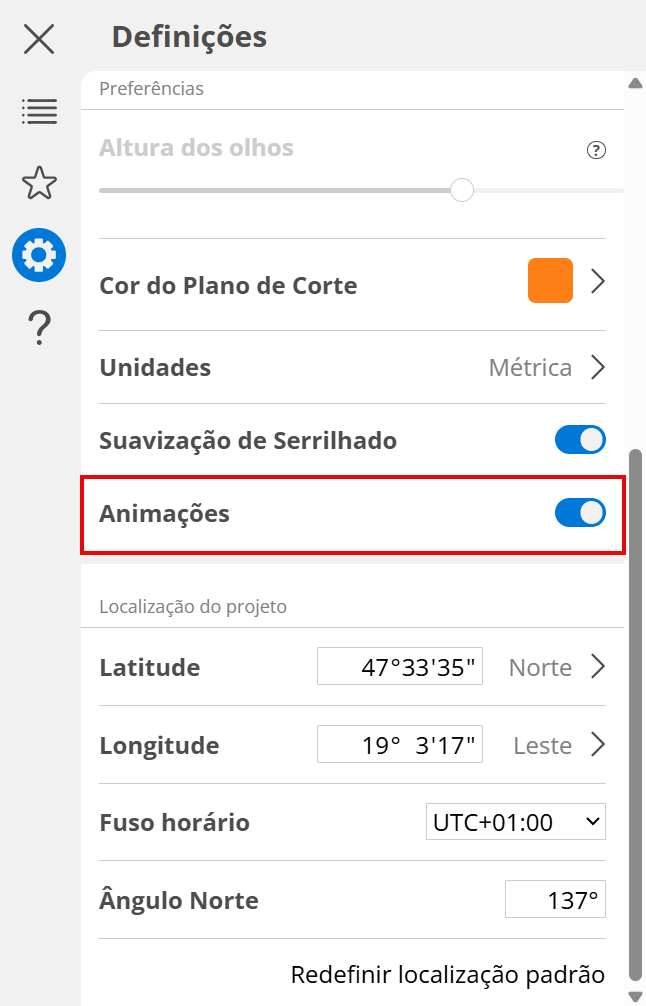Screen dimensions: 646x1006
Task: Click the Ângulo Norte input field
Action: pyautogui.click(x=555, y=900)
